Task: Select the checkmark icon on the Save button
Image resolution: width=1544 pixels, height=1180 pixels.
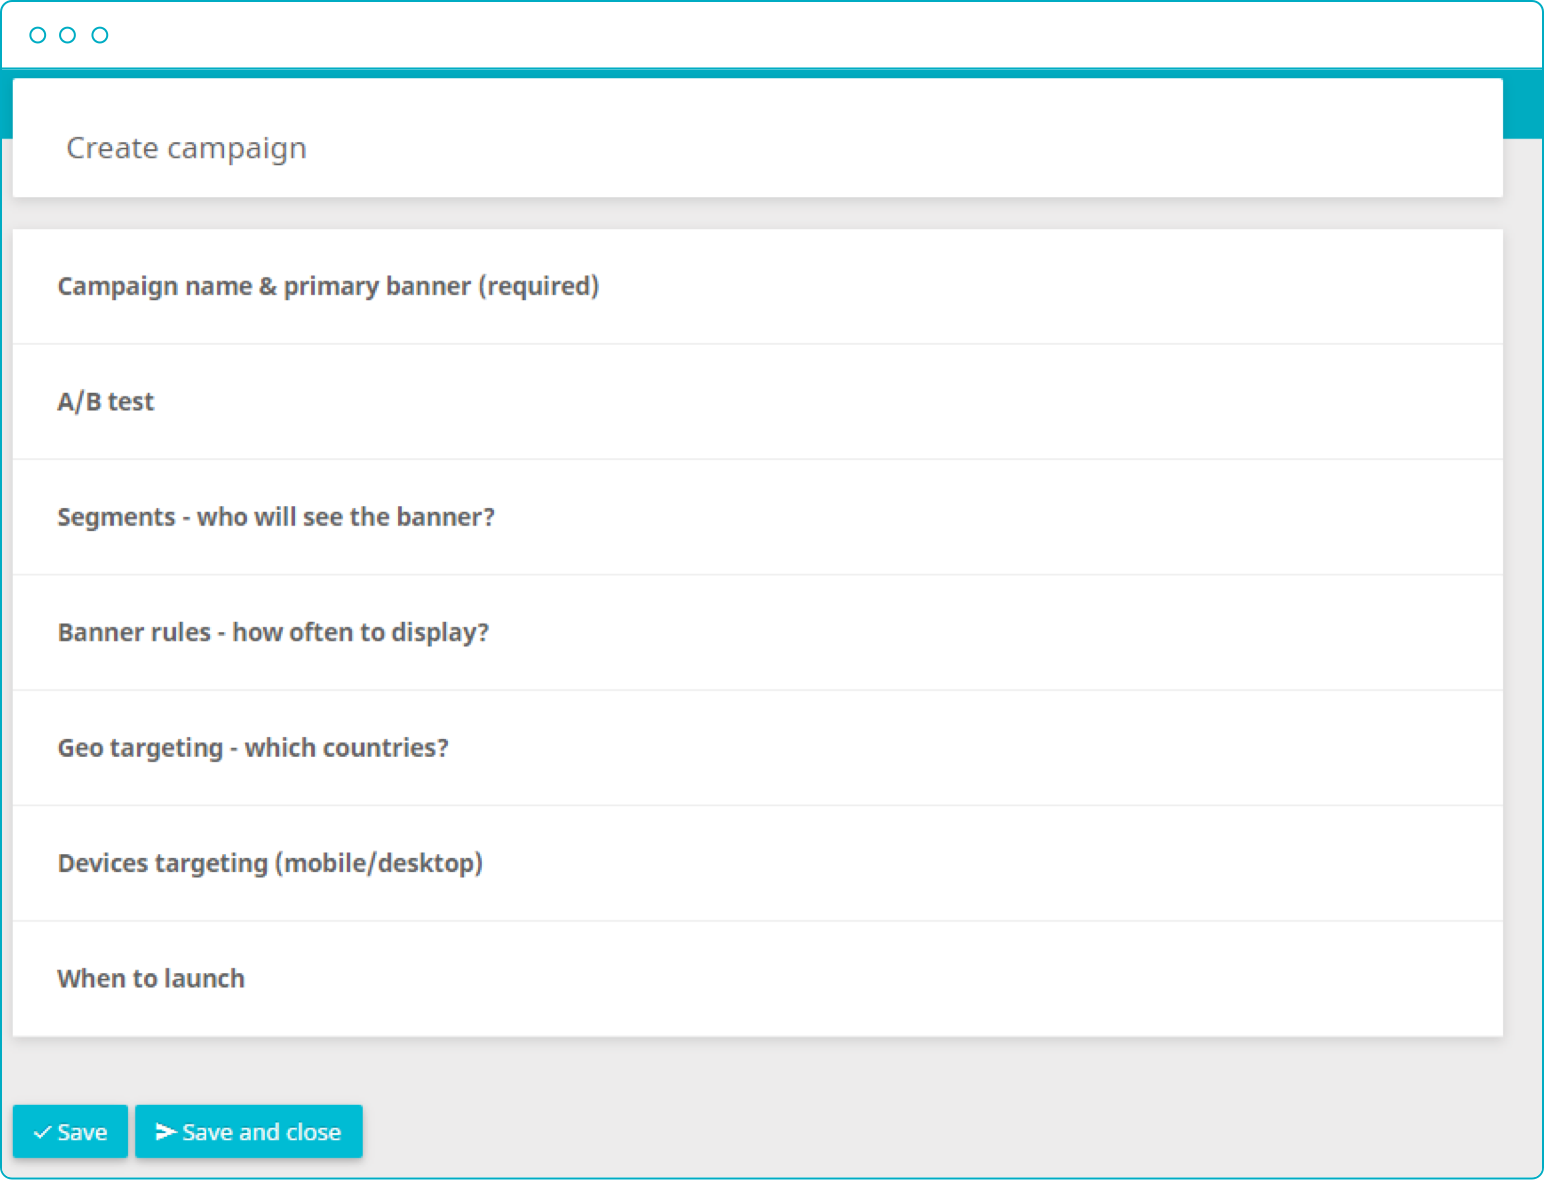Action: (41, 1131)
